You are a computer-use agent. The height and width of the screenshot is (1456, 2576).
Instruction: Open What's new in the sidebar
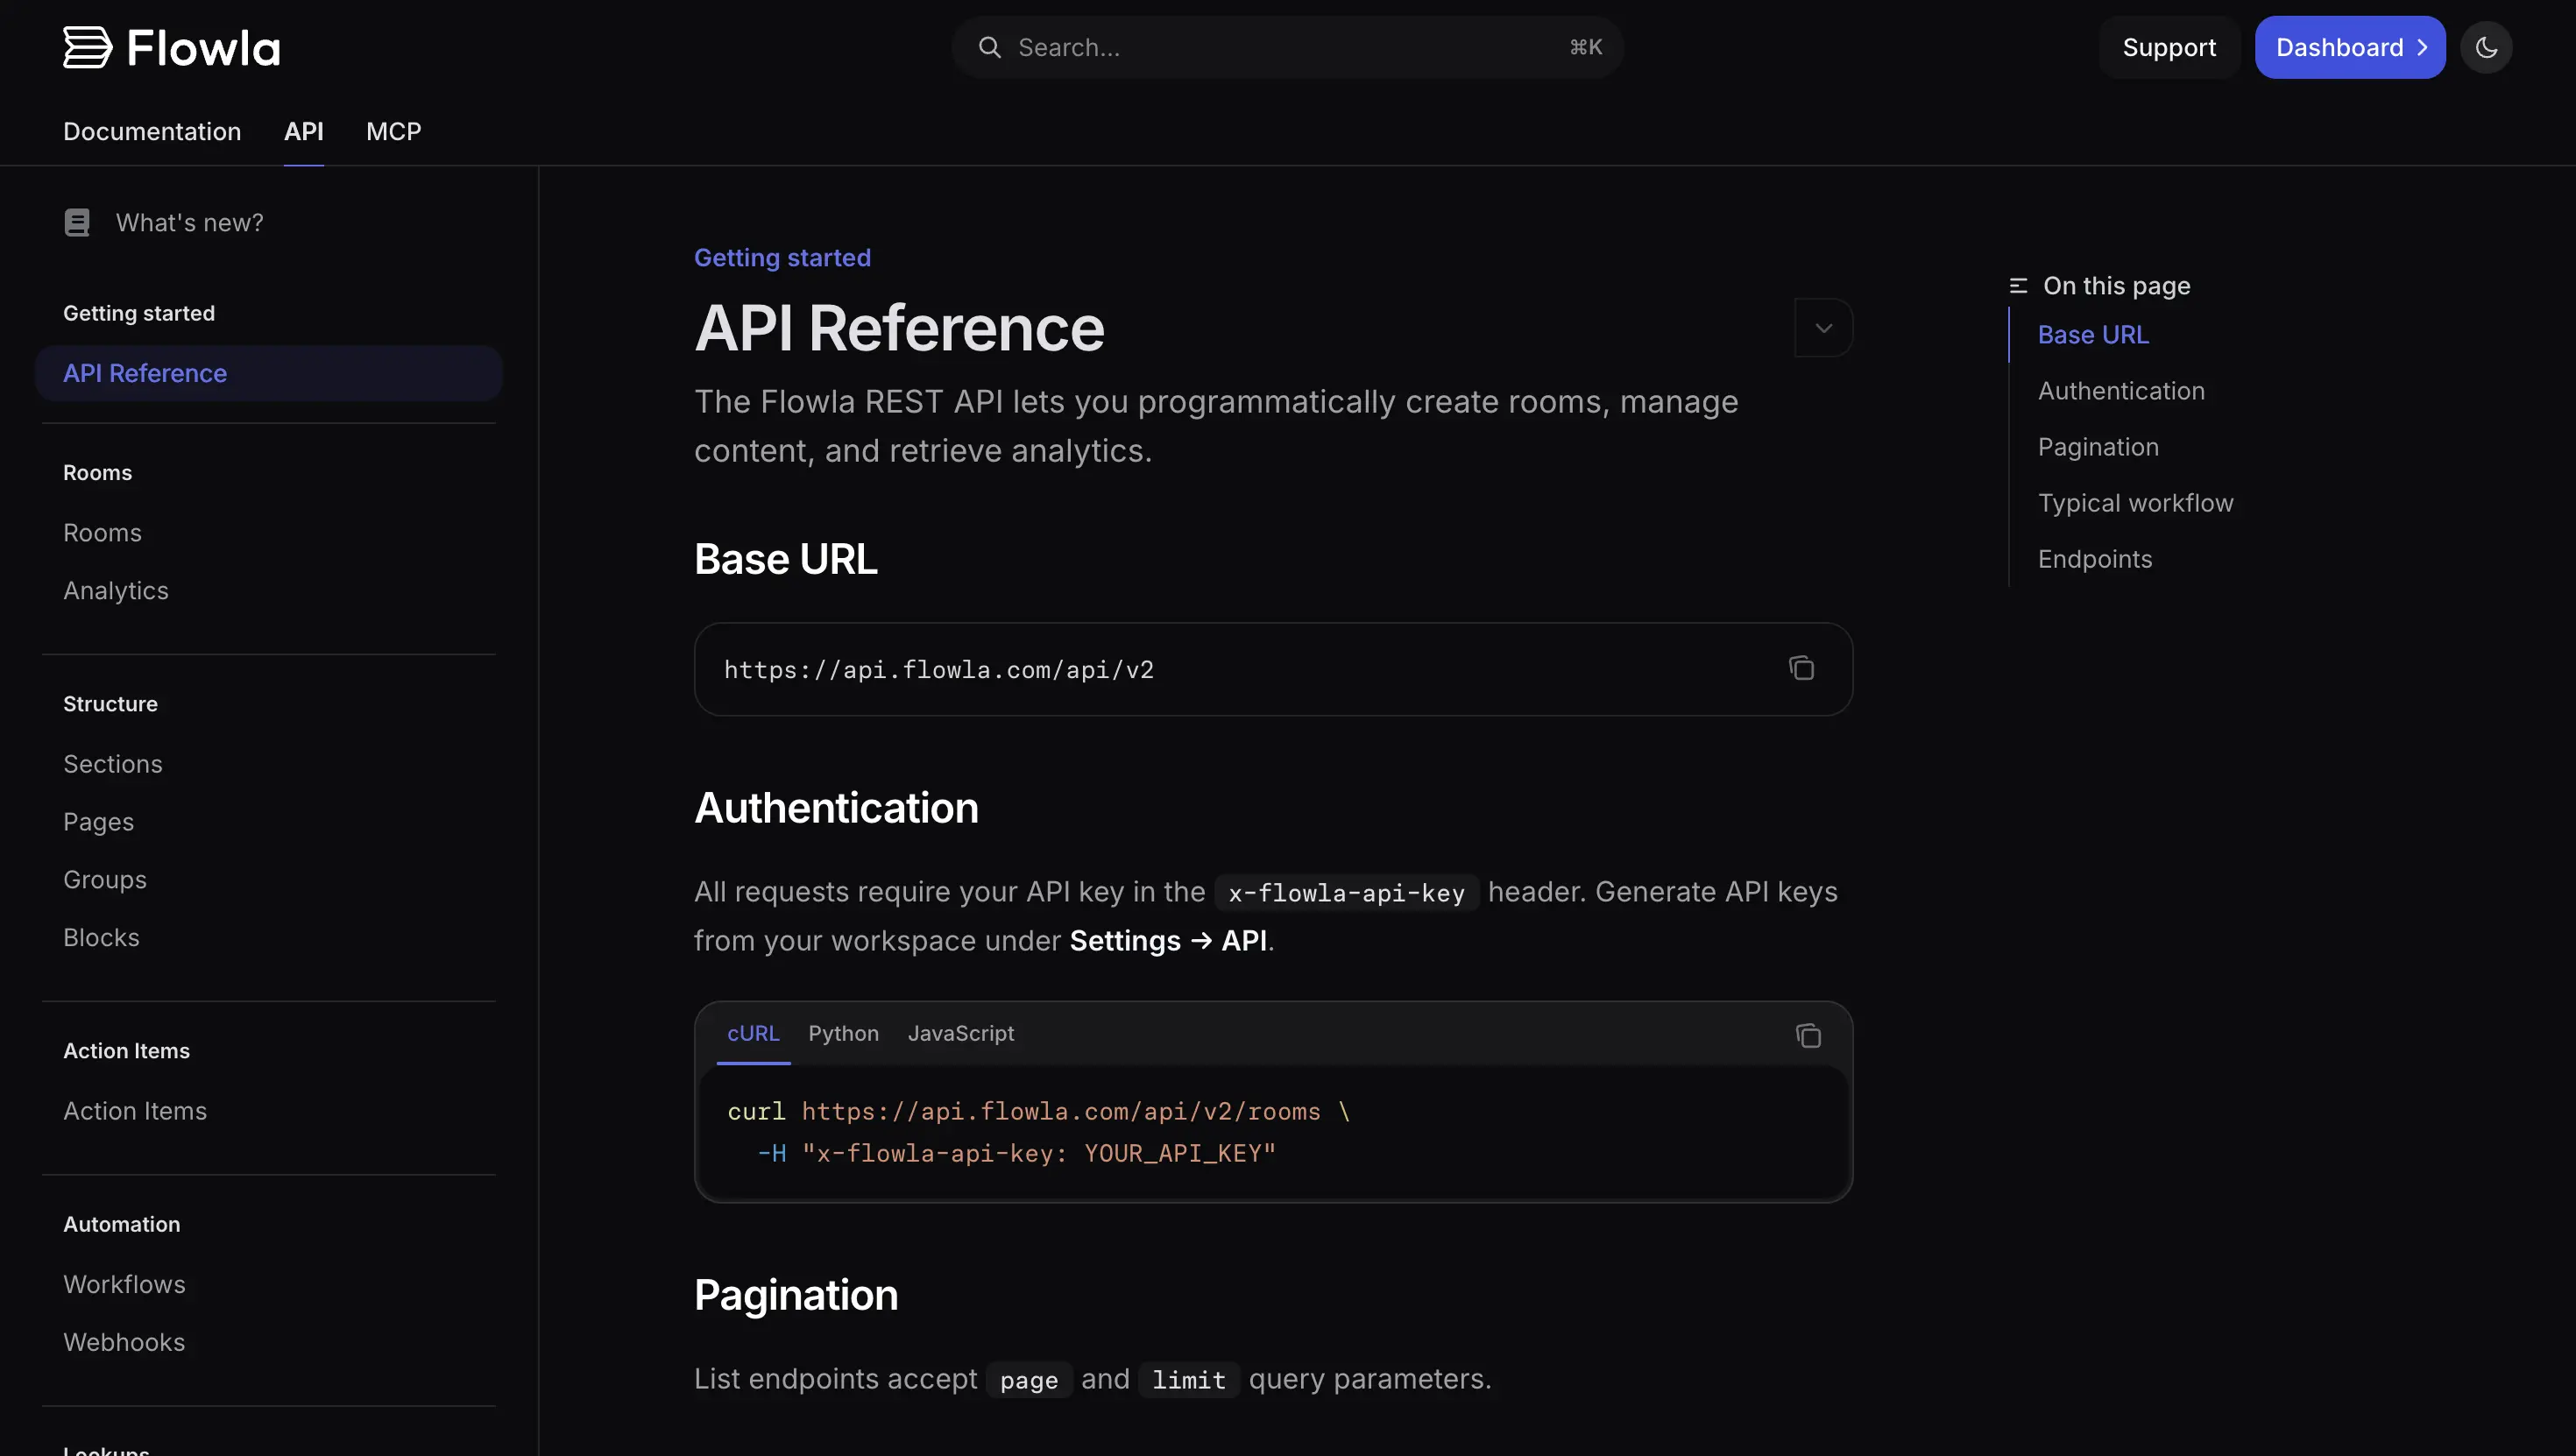click(189, 222)
